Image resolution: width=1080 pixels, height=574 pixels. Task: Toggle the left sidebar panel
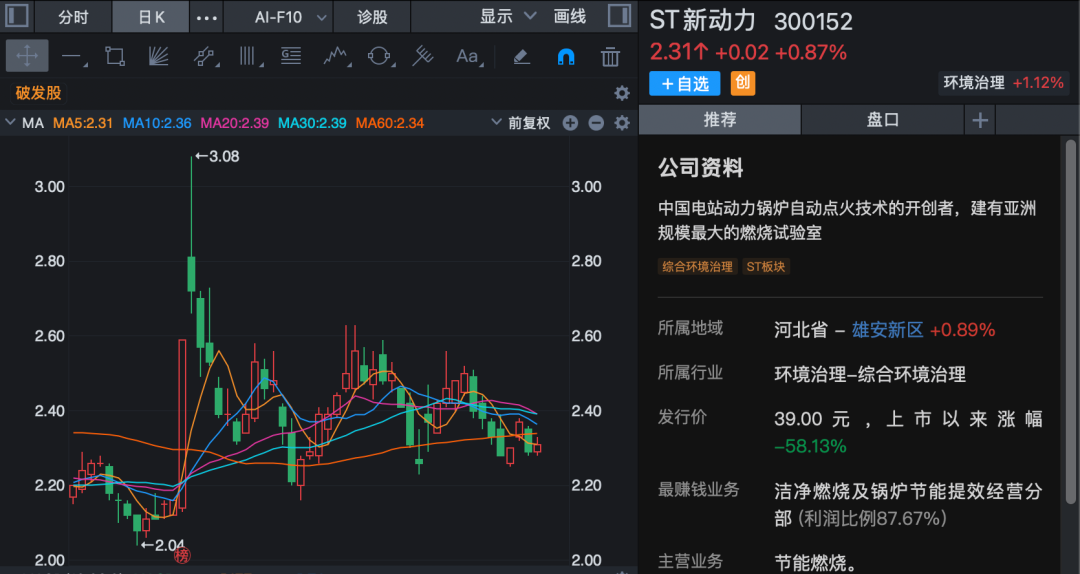(17, 17)
